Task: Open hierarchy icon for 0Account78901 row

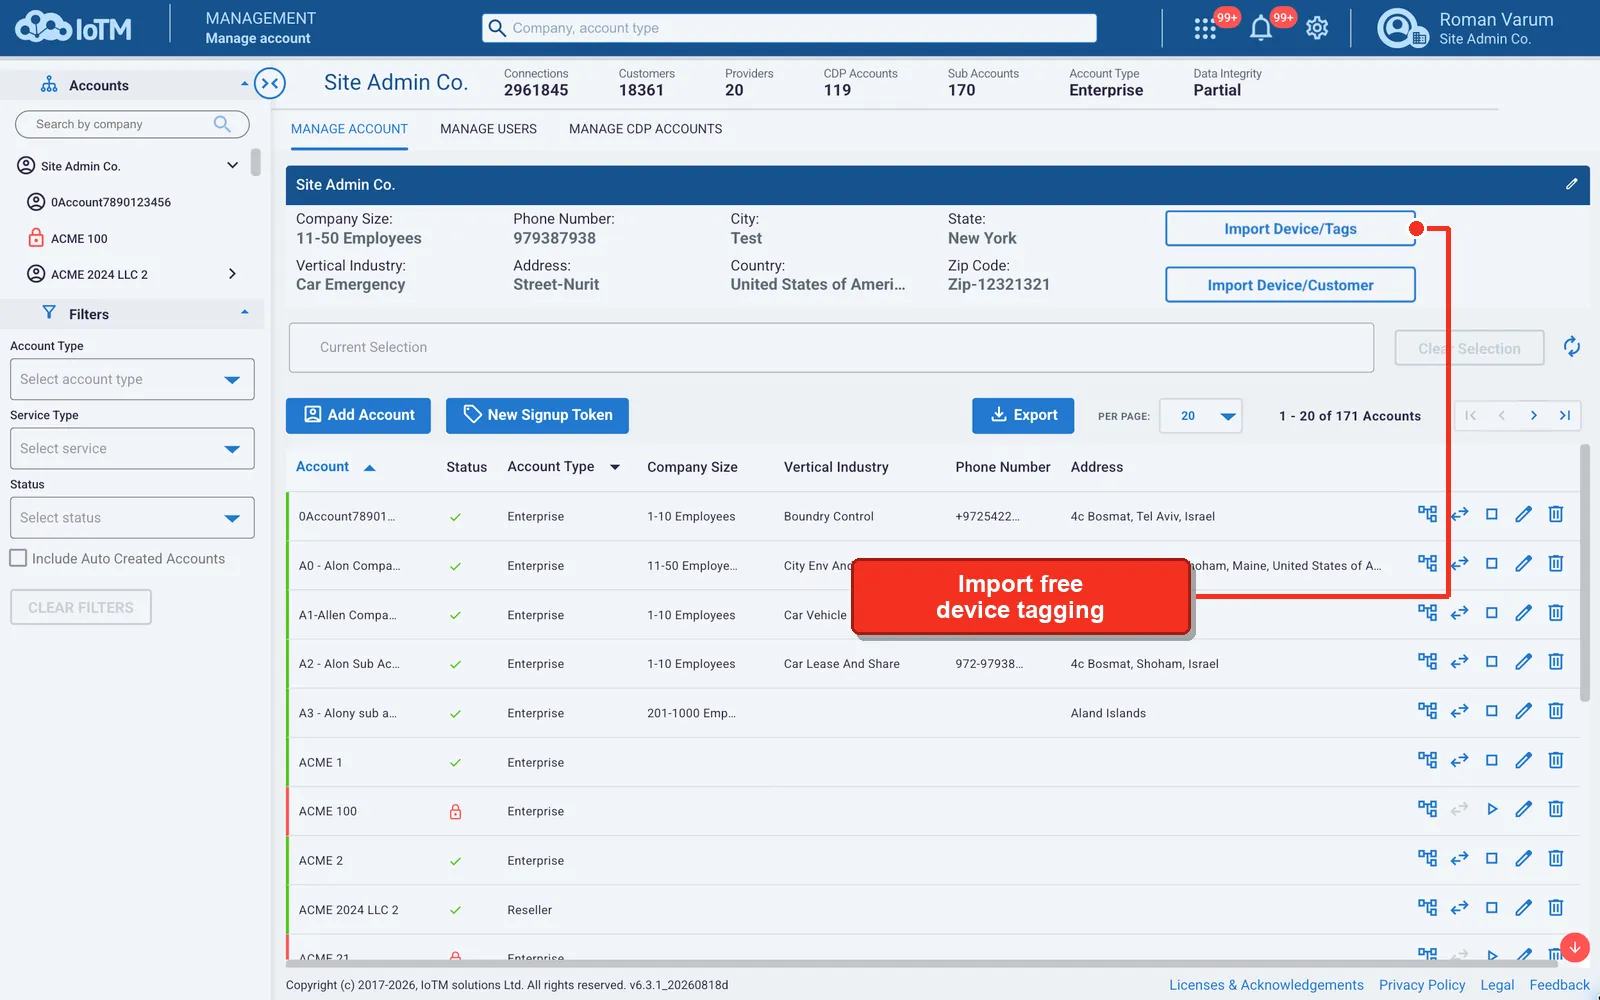Action: pos(1427,514)
